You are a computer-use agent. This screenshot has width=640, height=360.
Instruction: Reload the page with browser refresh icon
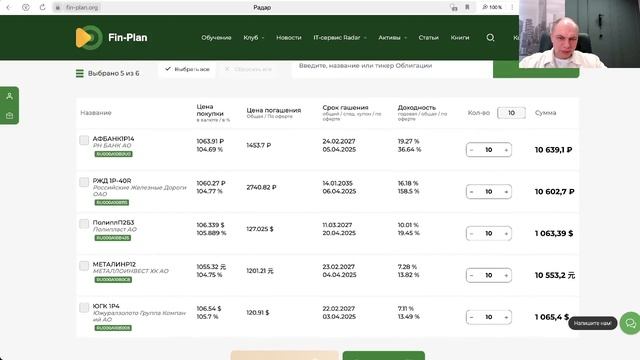tap(42, 7)
